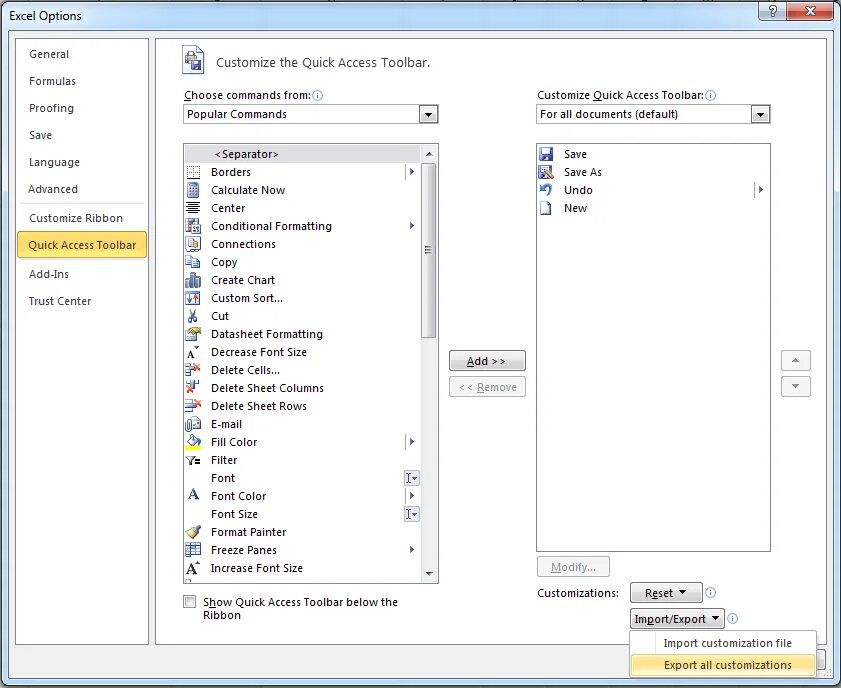Click the commands list scroll up arrow
Image resolution: width=841 pixels, height=688 pixels.
click(x=429, y=154)
